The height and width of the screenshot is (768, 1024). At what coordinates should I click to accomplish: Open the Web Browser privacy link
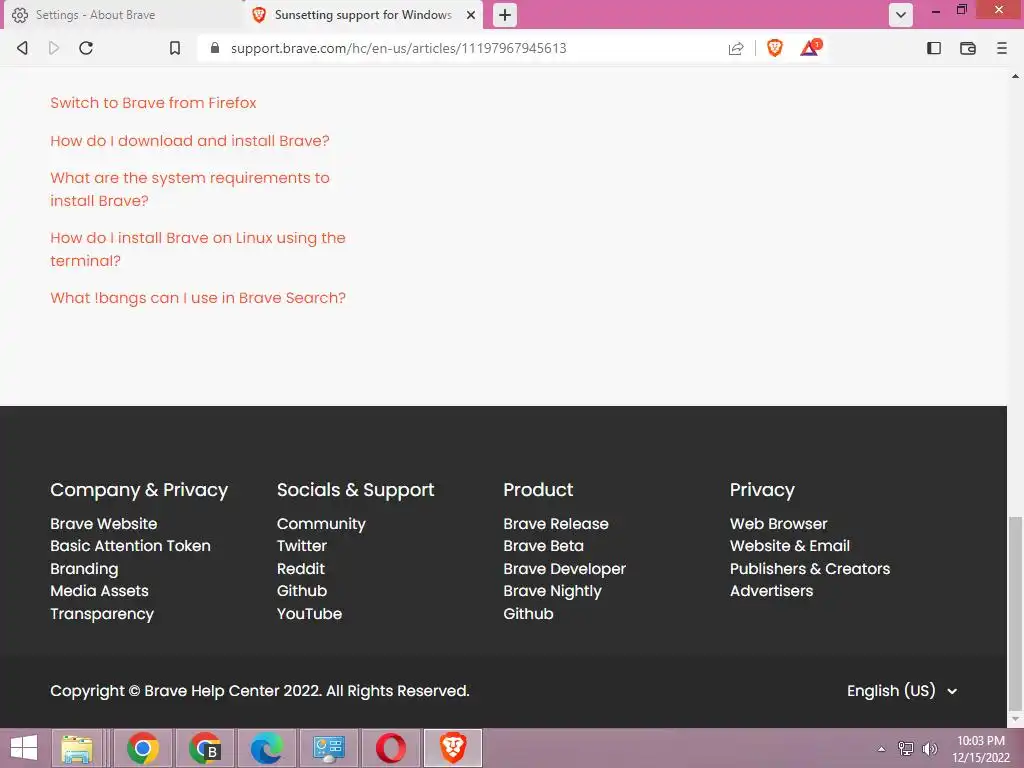point(778,524)
